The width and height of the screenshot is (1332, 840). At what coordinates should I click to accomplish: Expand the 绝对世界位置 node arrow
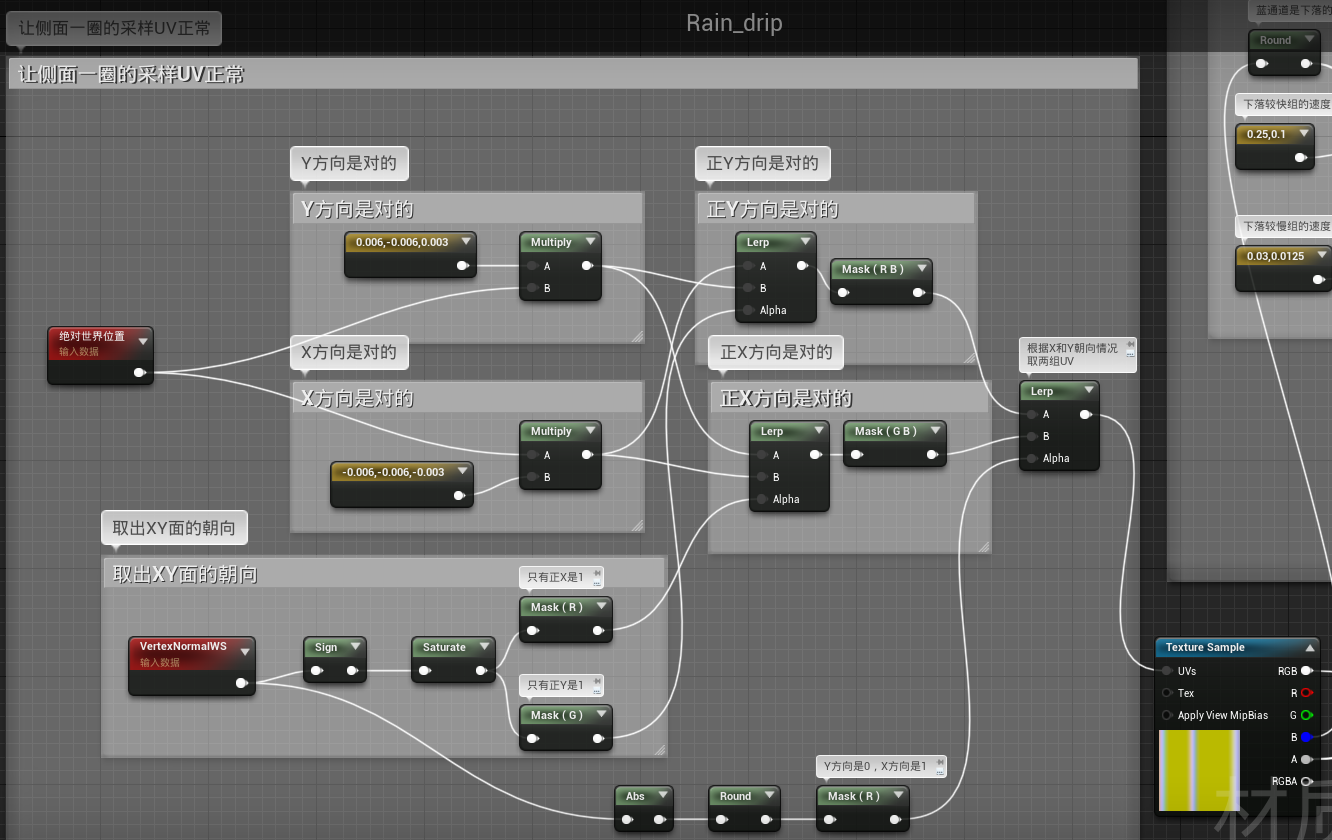coord(143,341)
